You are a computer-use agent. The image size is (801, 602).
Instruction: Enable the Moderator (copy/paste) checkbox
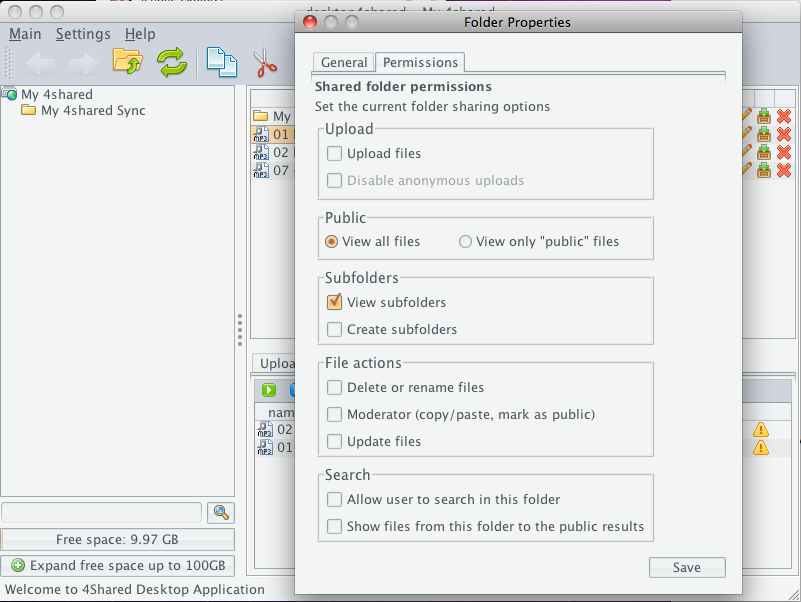click(334, 414)
